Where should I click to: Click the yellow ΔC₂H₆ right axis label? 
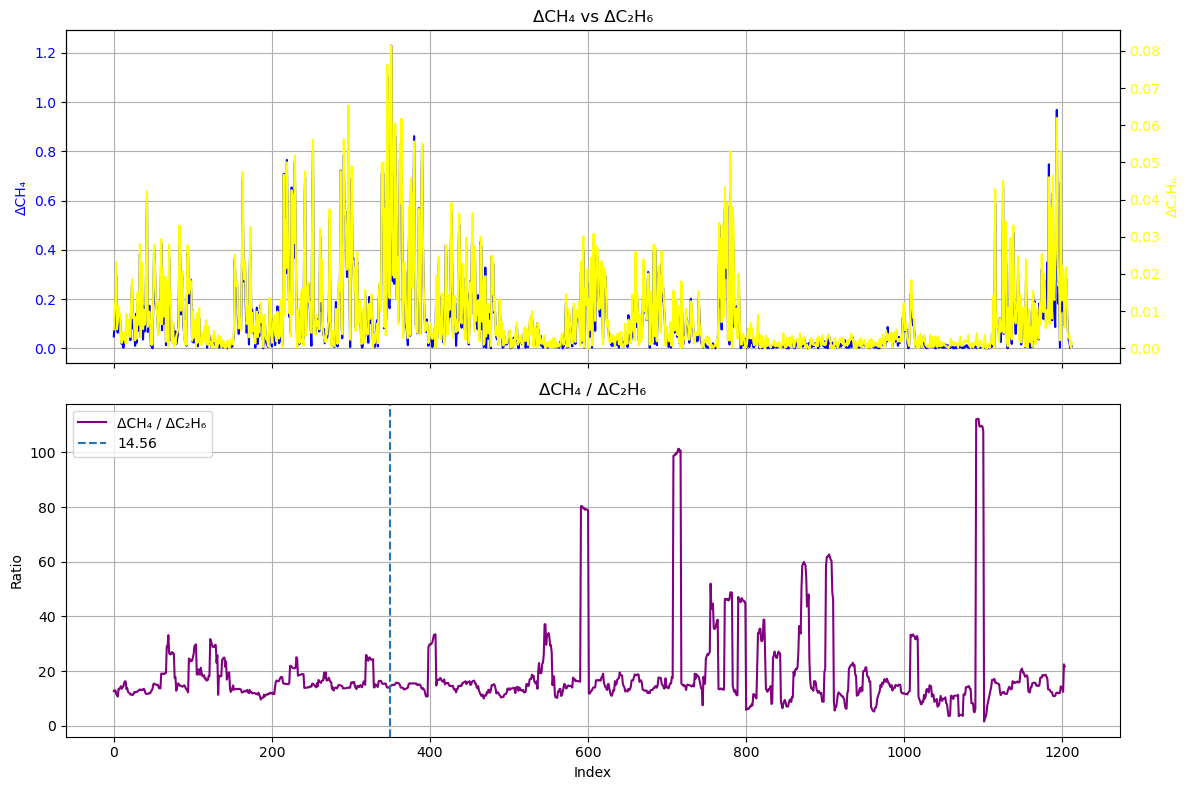(x=1172, y=197)
